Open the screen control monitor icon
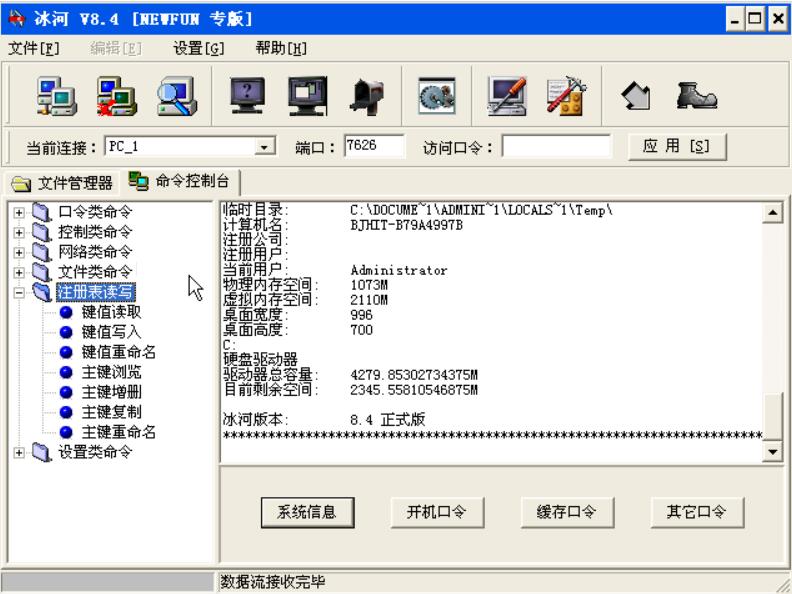This screenshot has width=792, height=594. [x=307, y=95]
